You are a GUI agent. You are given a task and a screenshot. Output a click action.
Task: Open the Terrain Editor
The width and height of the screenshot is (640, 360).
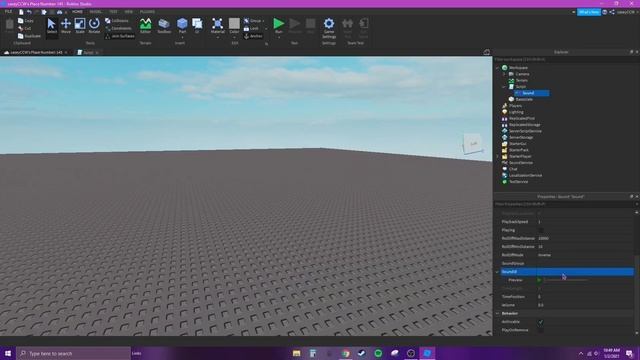145,26
